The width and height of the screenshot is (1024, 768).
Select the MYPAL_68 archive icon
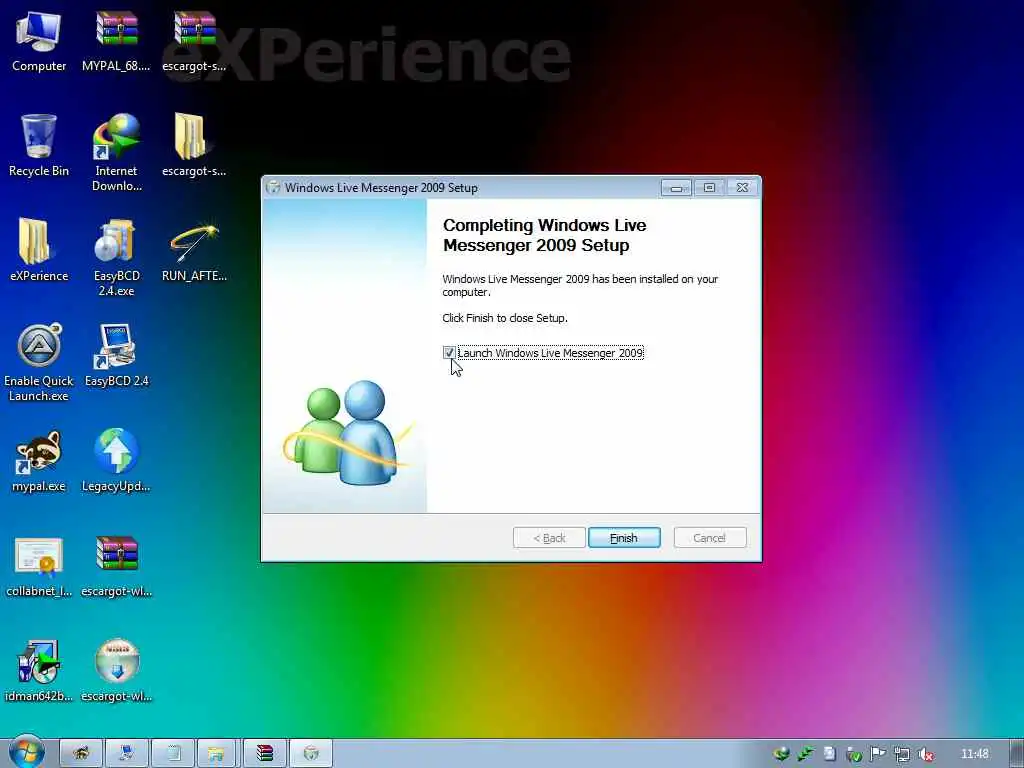pyautogui.click(x=116, y=40)
